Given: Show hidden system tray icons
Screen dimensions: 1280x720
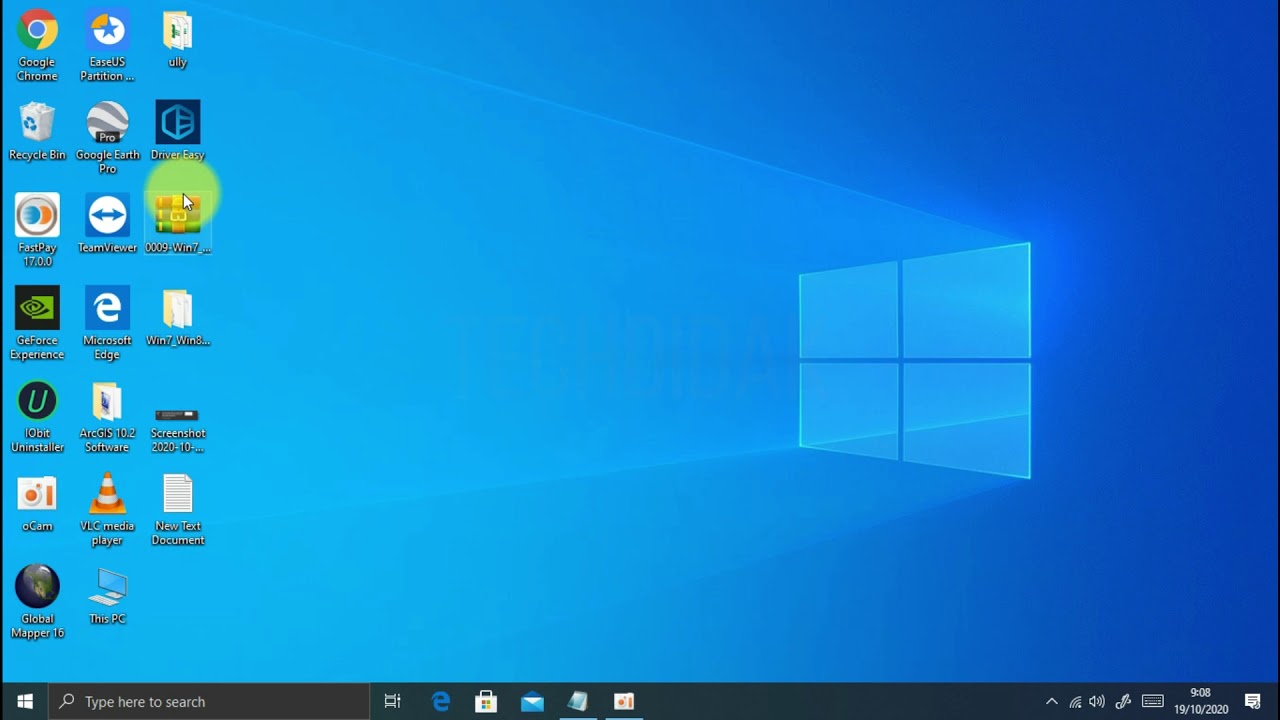Looking at the screenshot, I should (x=1051, y=701).
